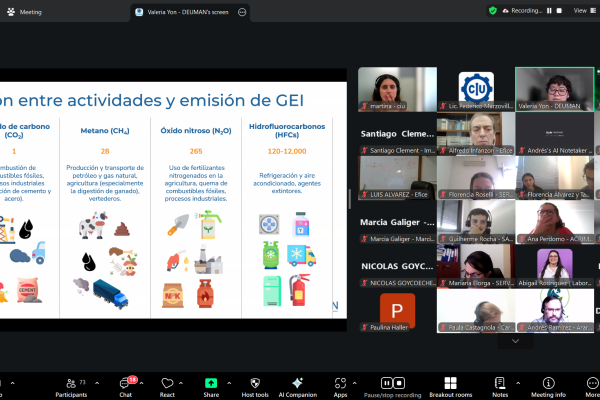600x400 pixels.
Task: Click muted mic icon on LUIS ALVAREZ tile
Action: point(365,194)
